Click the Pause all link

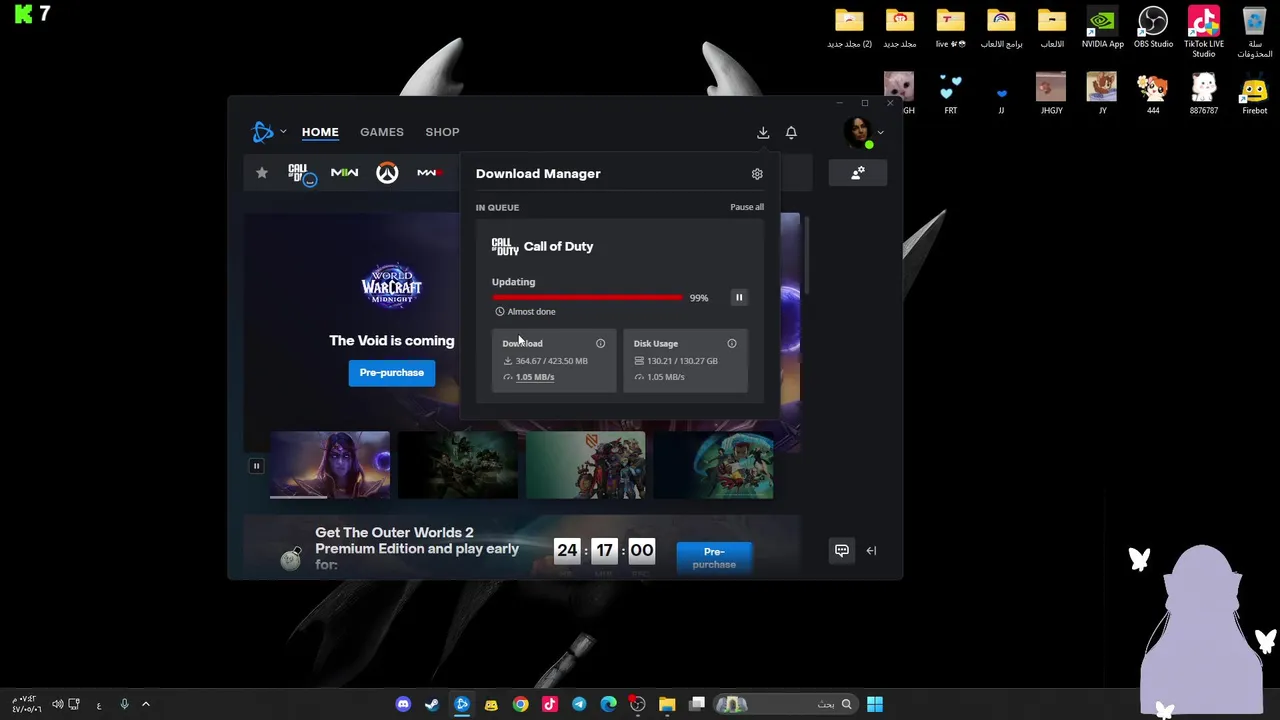click(747, 207)
